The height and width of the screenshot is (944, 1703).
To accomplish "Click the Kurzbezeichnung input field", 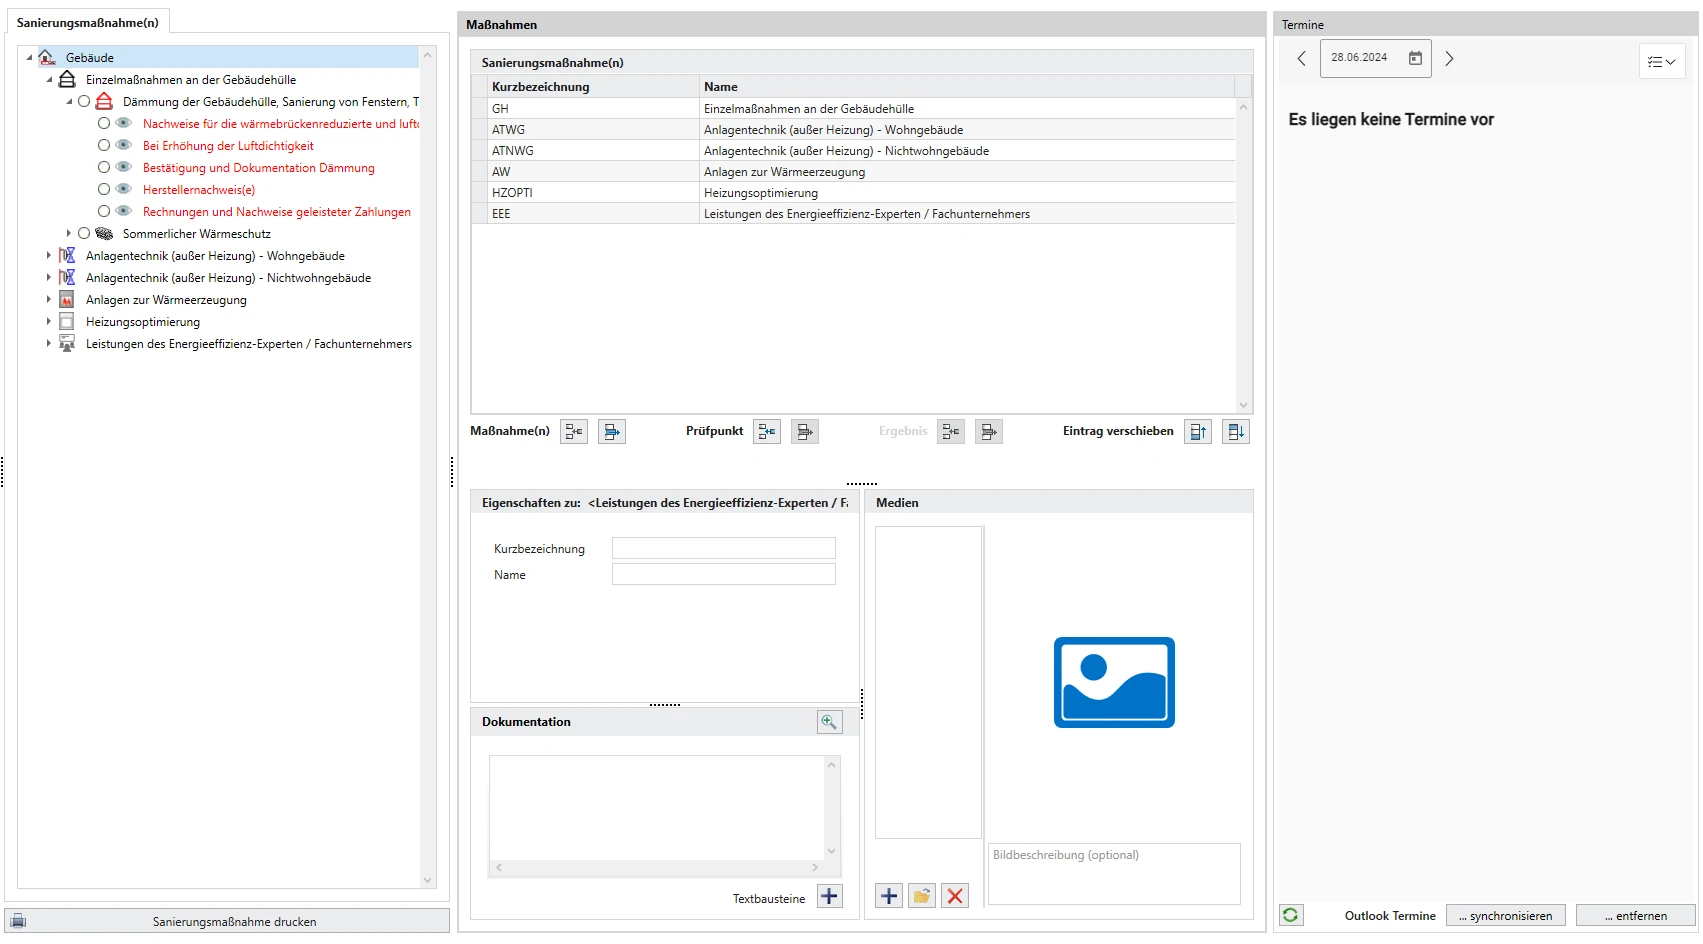I will click(x=723, y=548).
